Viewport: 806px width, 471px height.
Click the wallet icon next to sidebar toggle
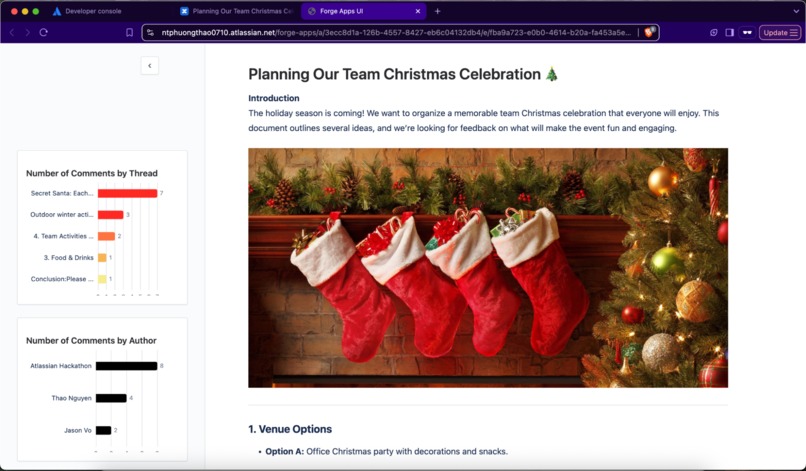pyautogui.click(x=713, y=32)
